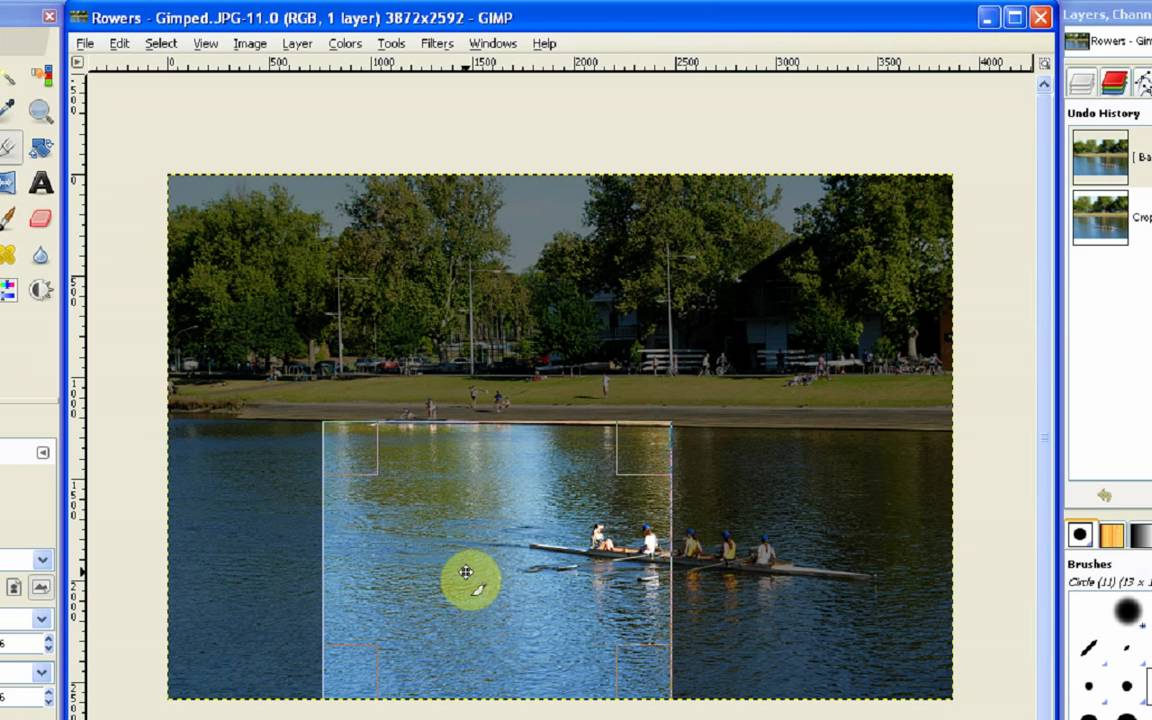Open the Layer menu

click(x=297, y=43)
